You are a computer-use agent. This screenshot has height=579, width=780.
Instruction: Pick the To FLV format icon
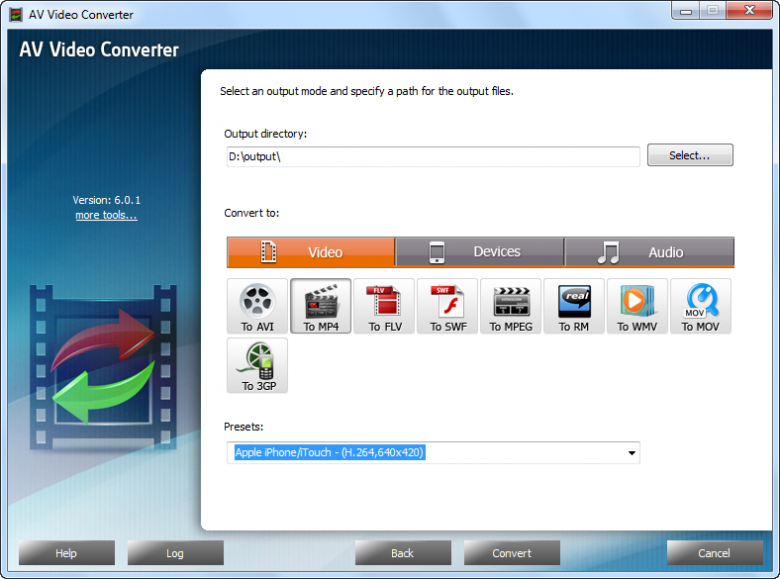click(384, 306)
